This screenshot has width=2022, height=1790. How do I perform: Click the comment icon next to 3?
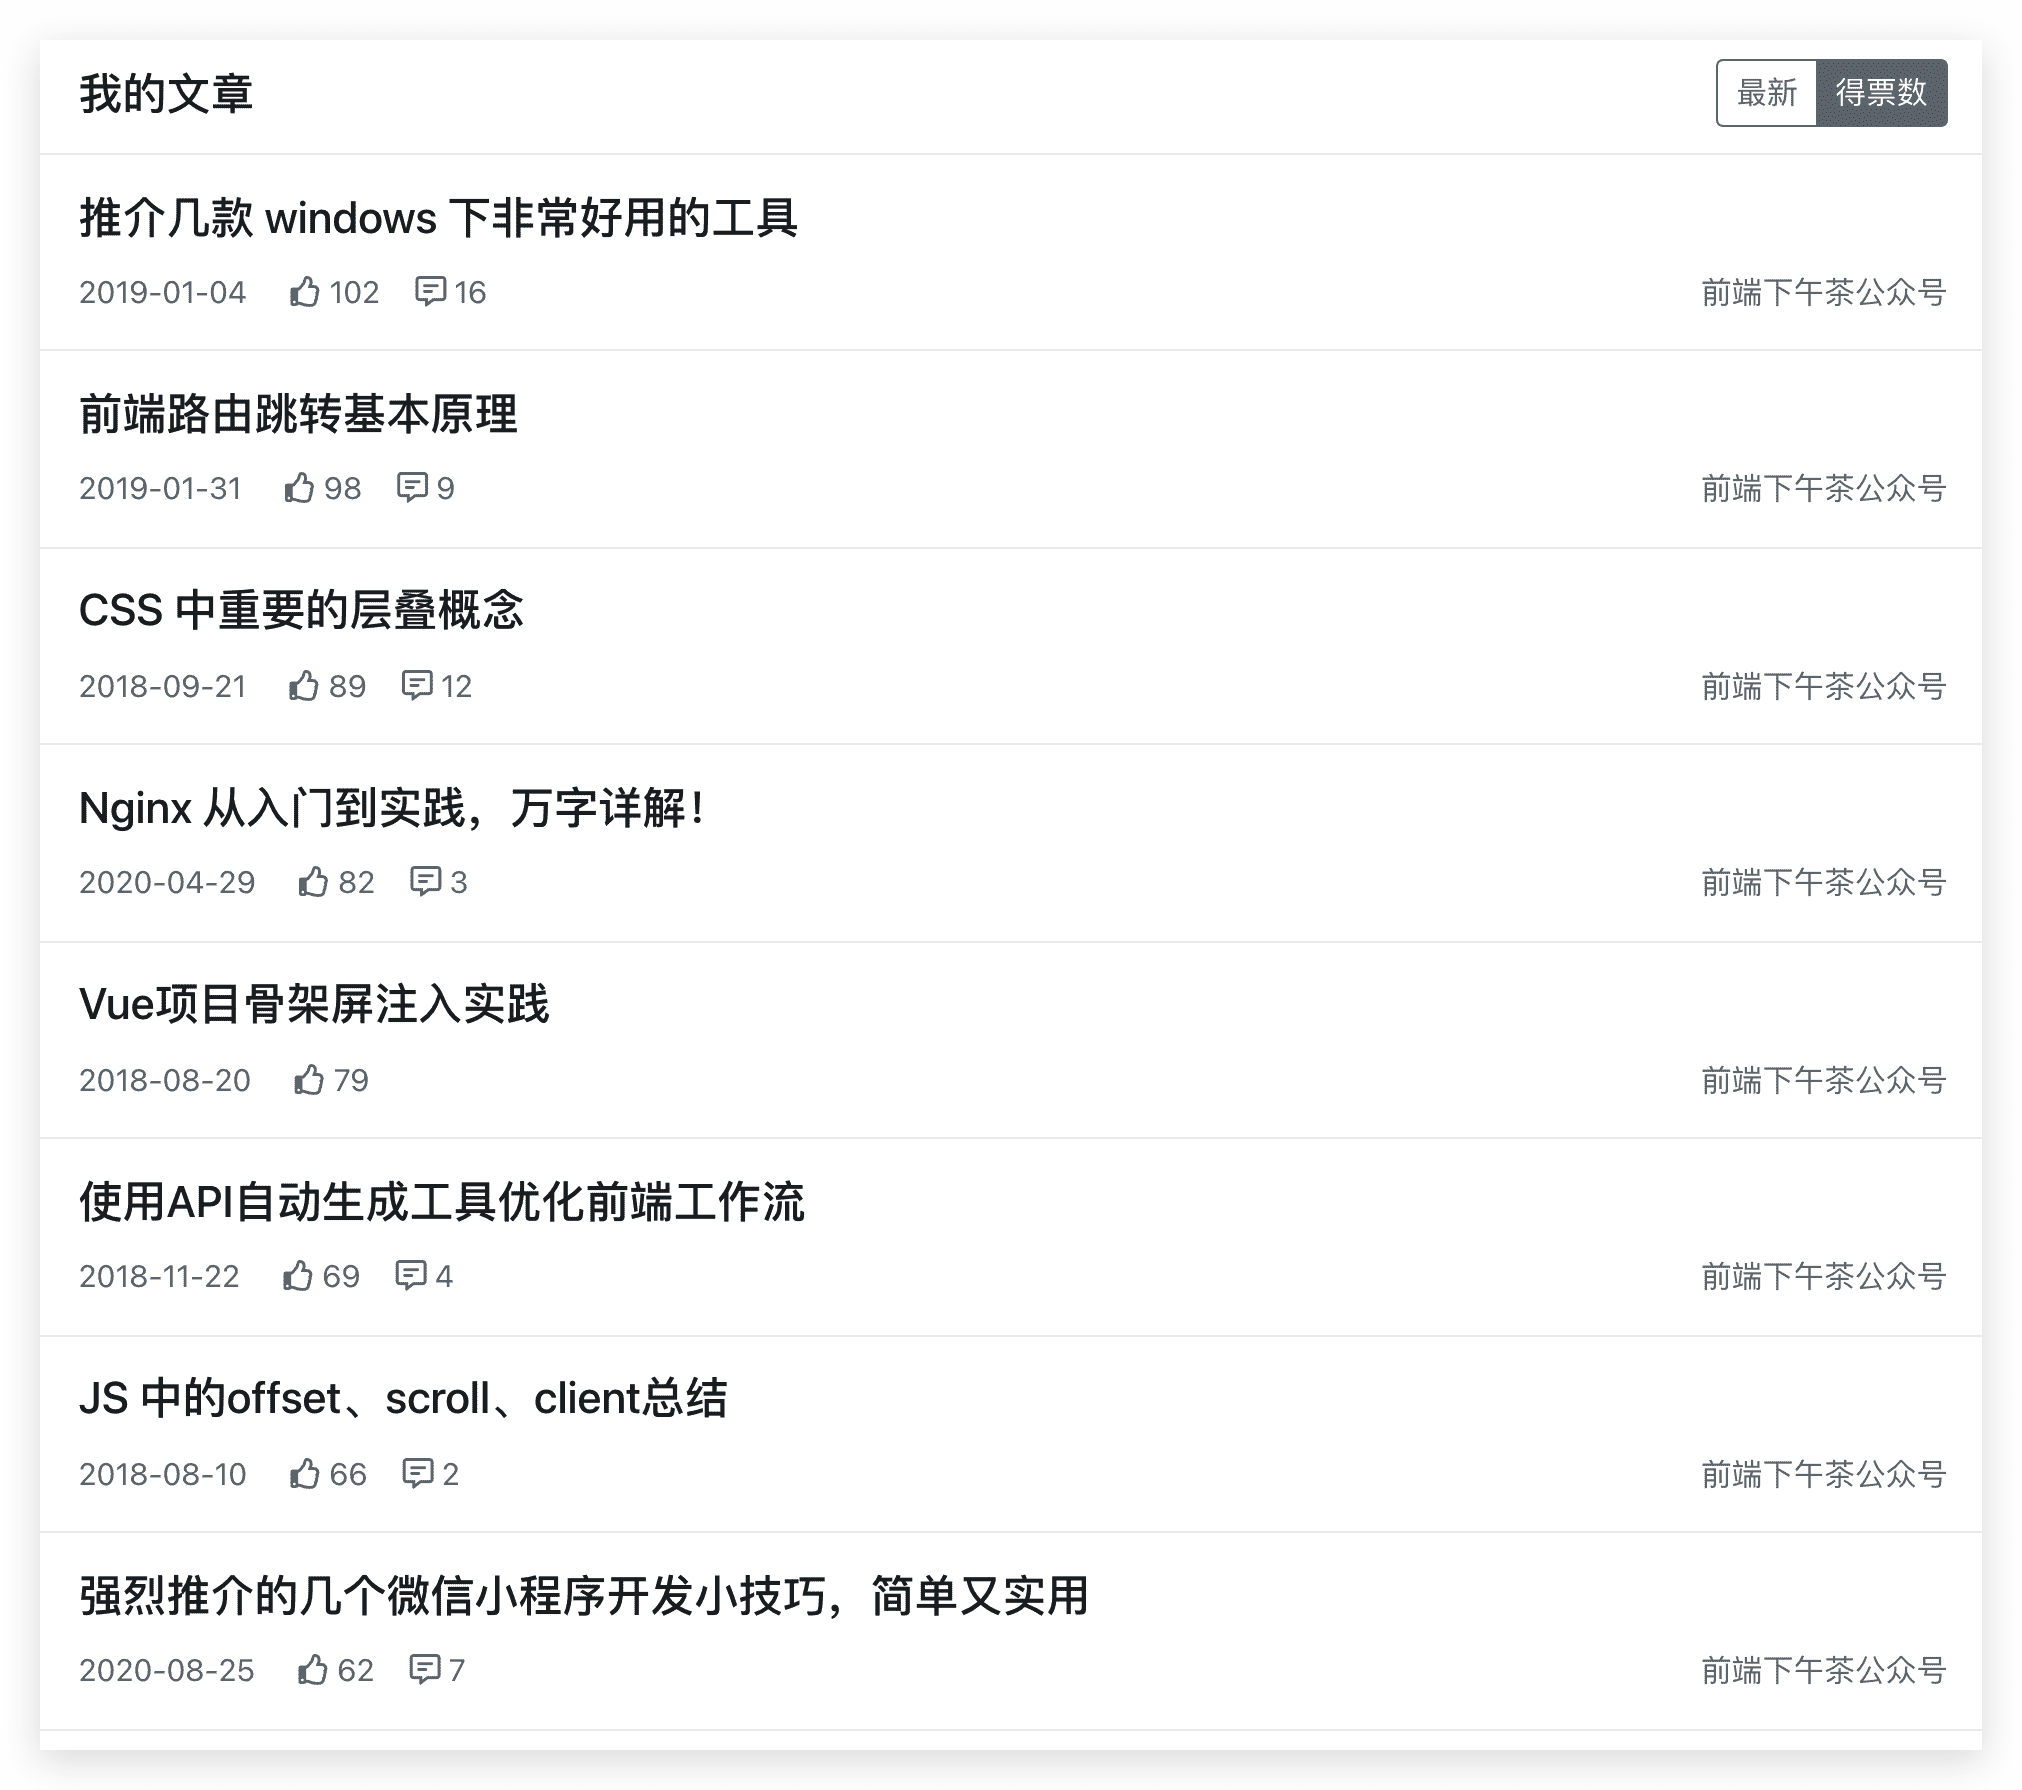tap(425, 881)
